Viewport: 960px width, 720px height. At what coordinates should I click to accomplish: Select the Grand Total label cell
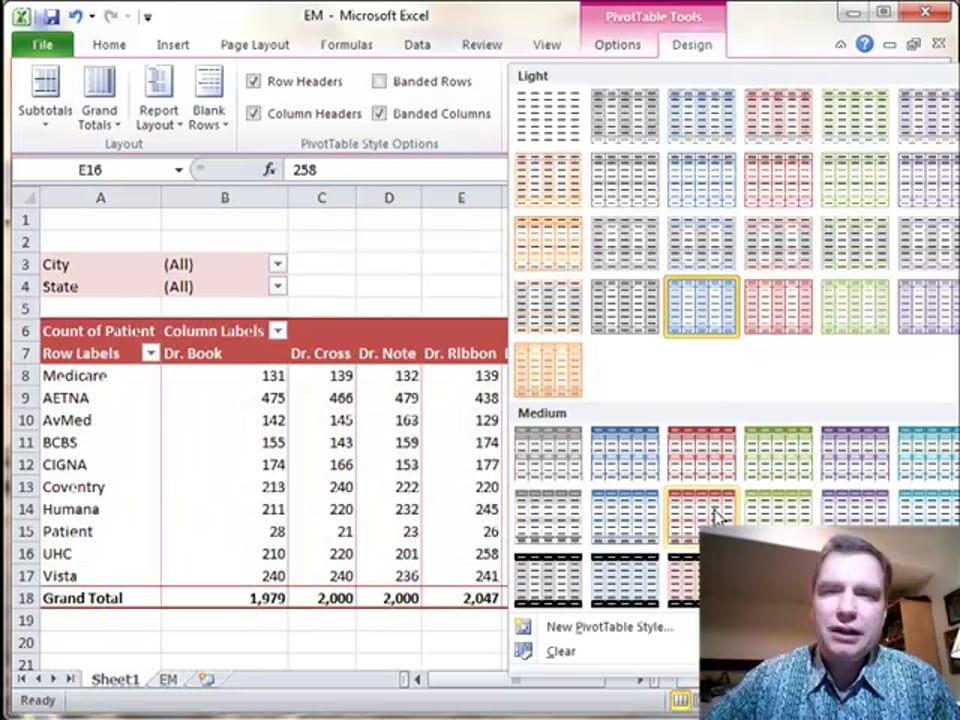click(100, 598)
